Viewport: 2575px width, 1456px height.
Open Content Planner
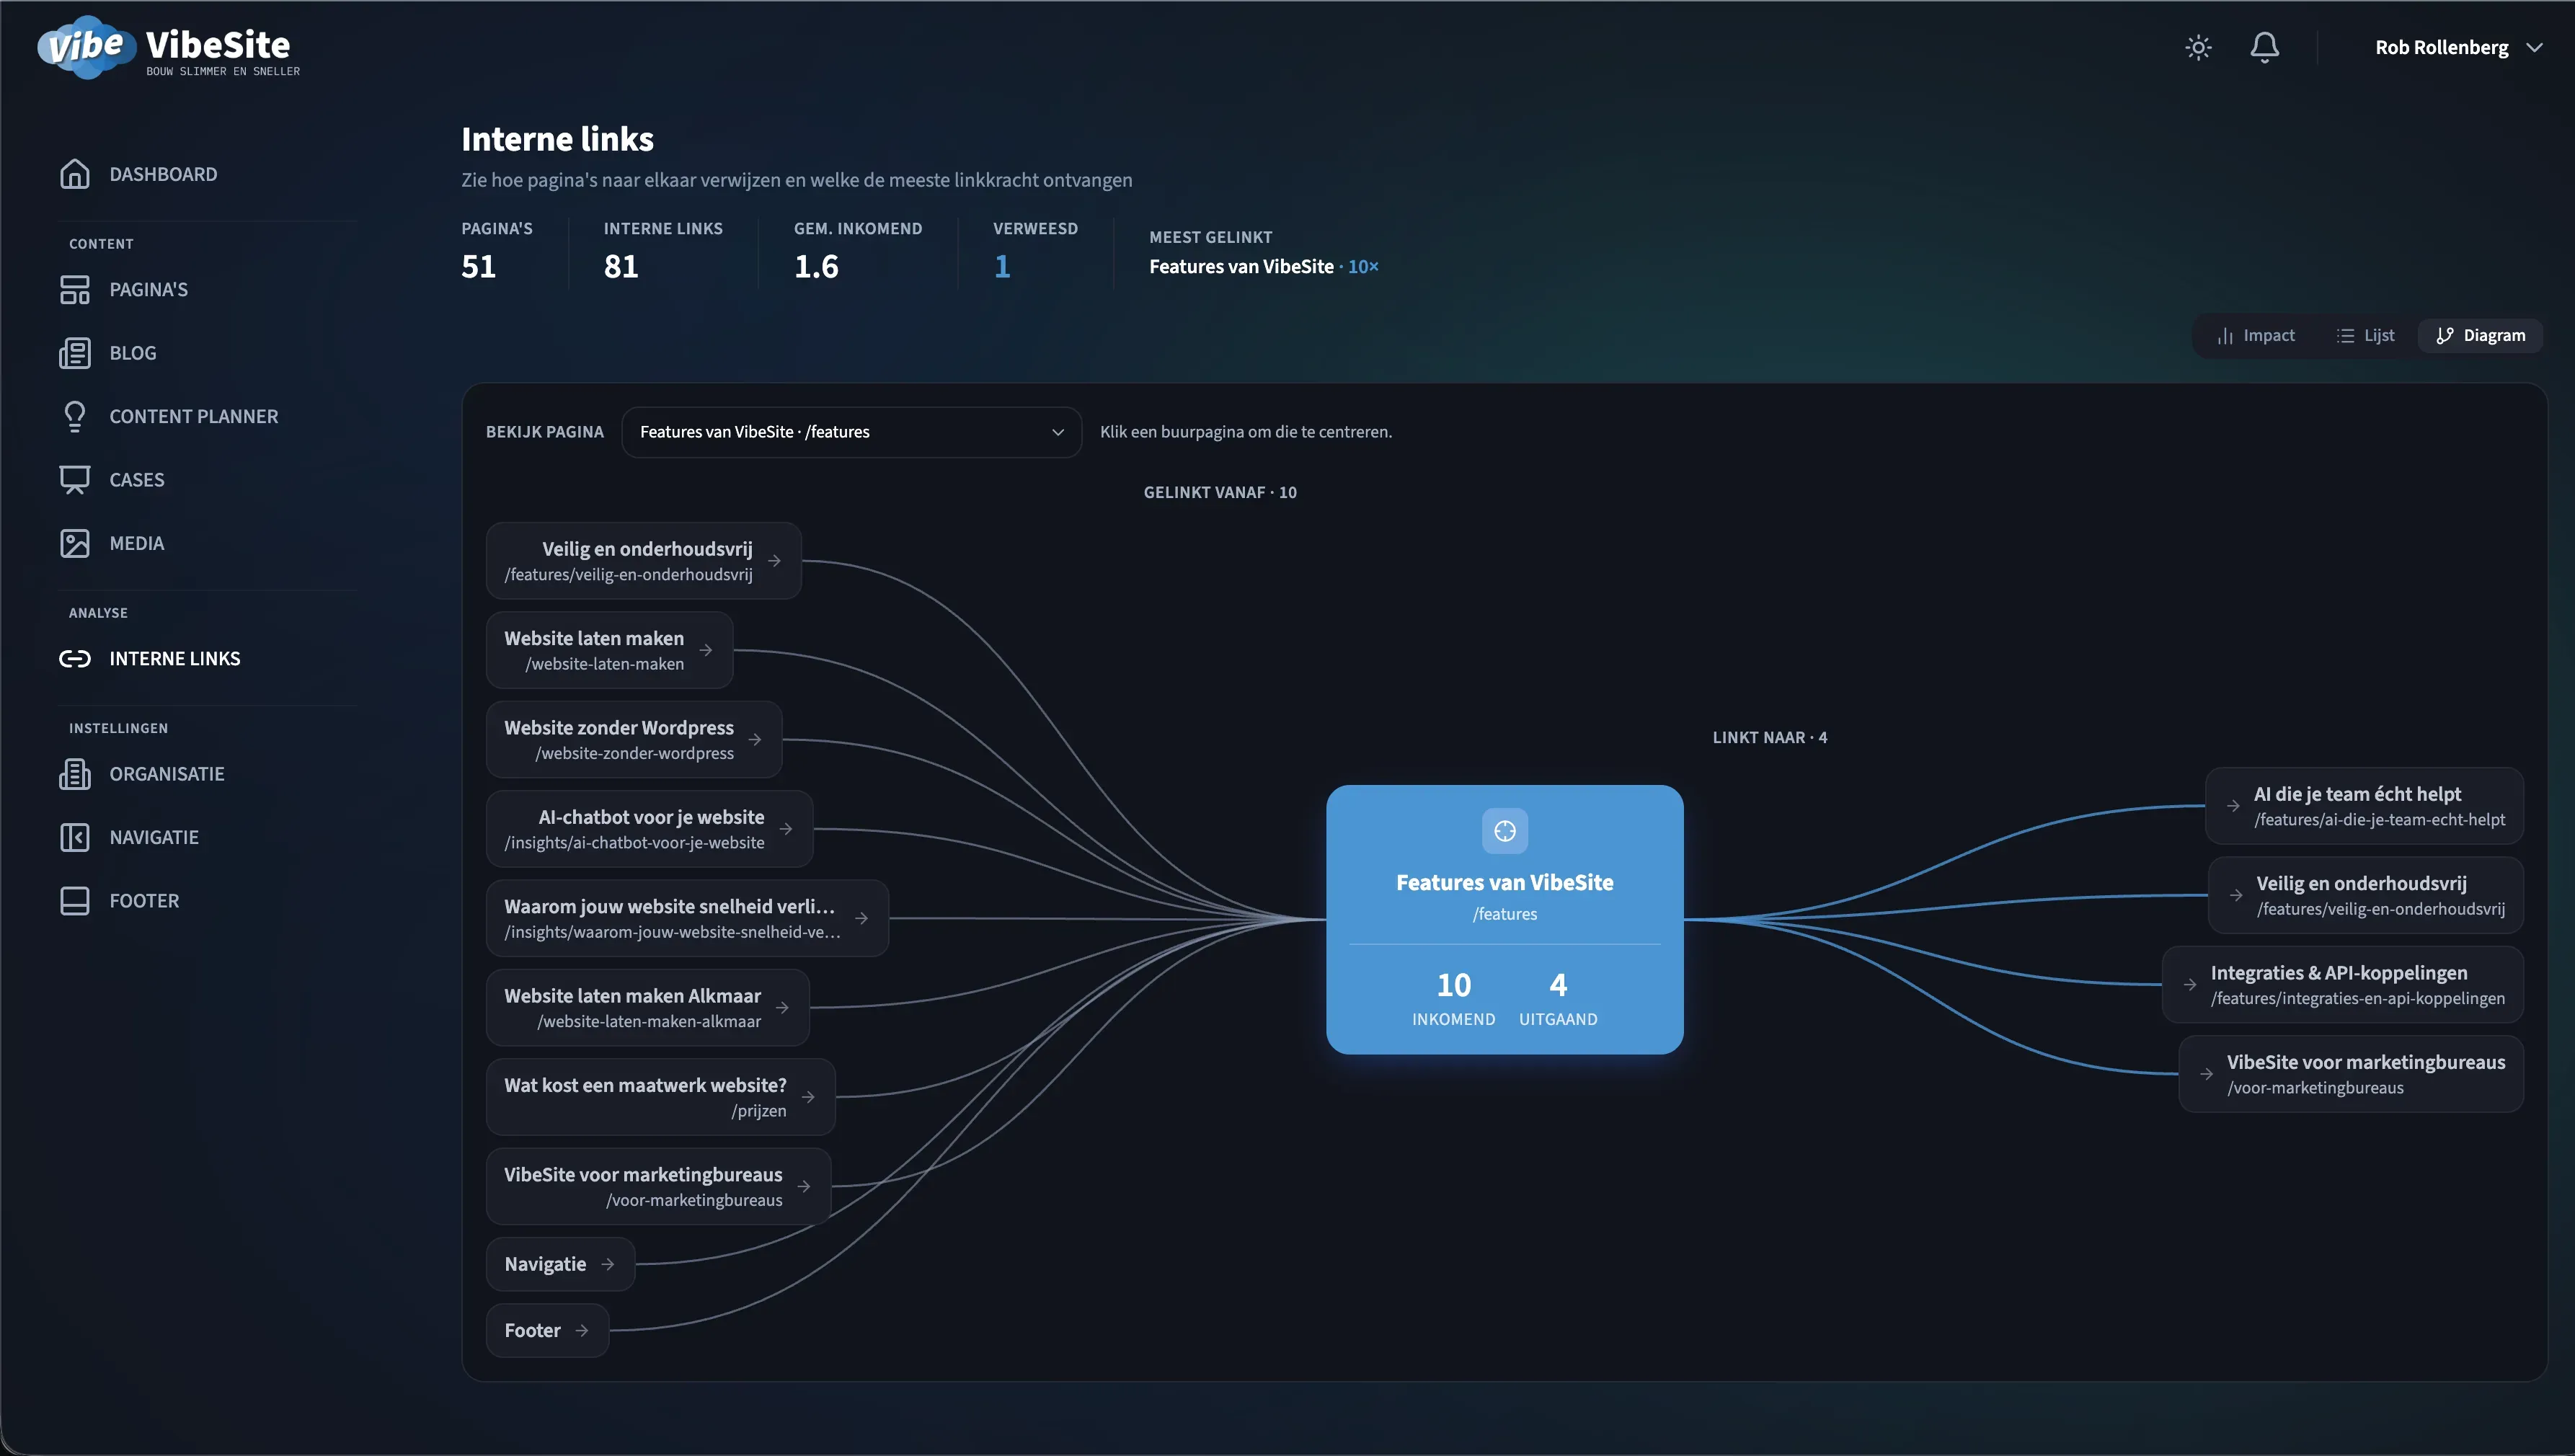(194, 416)
